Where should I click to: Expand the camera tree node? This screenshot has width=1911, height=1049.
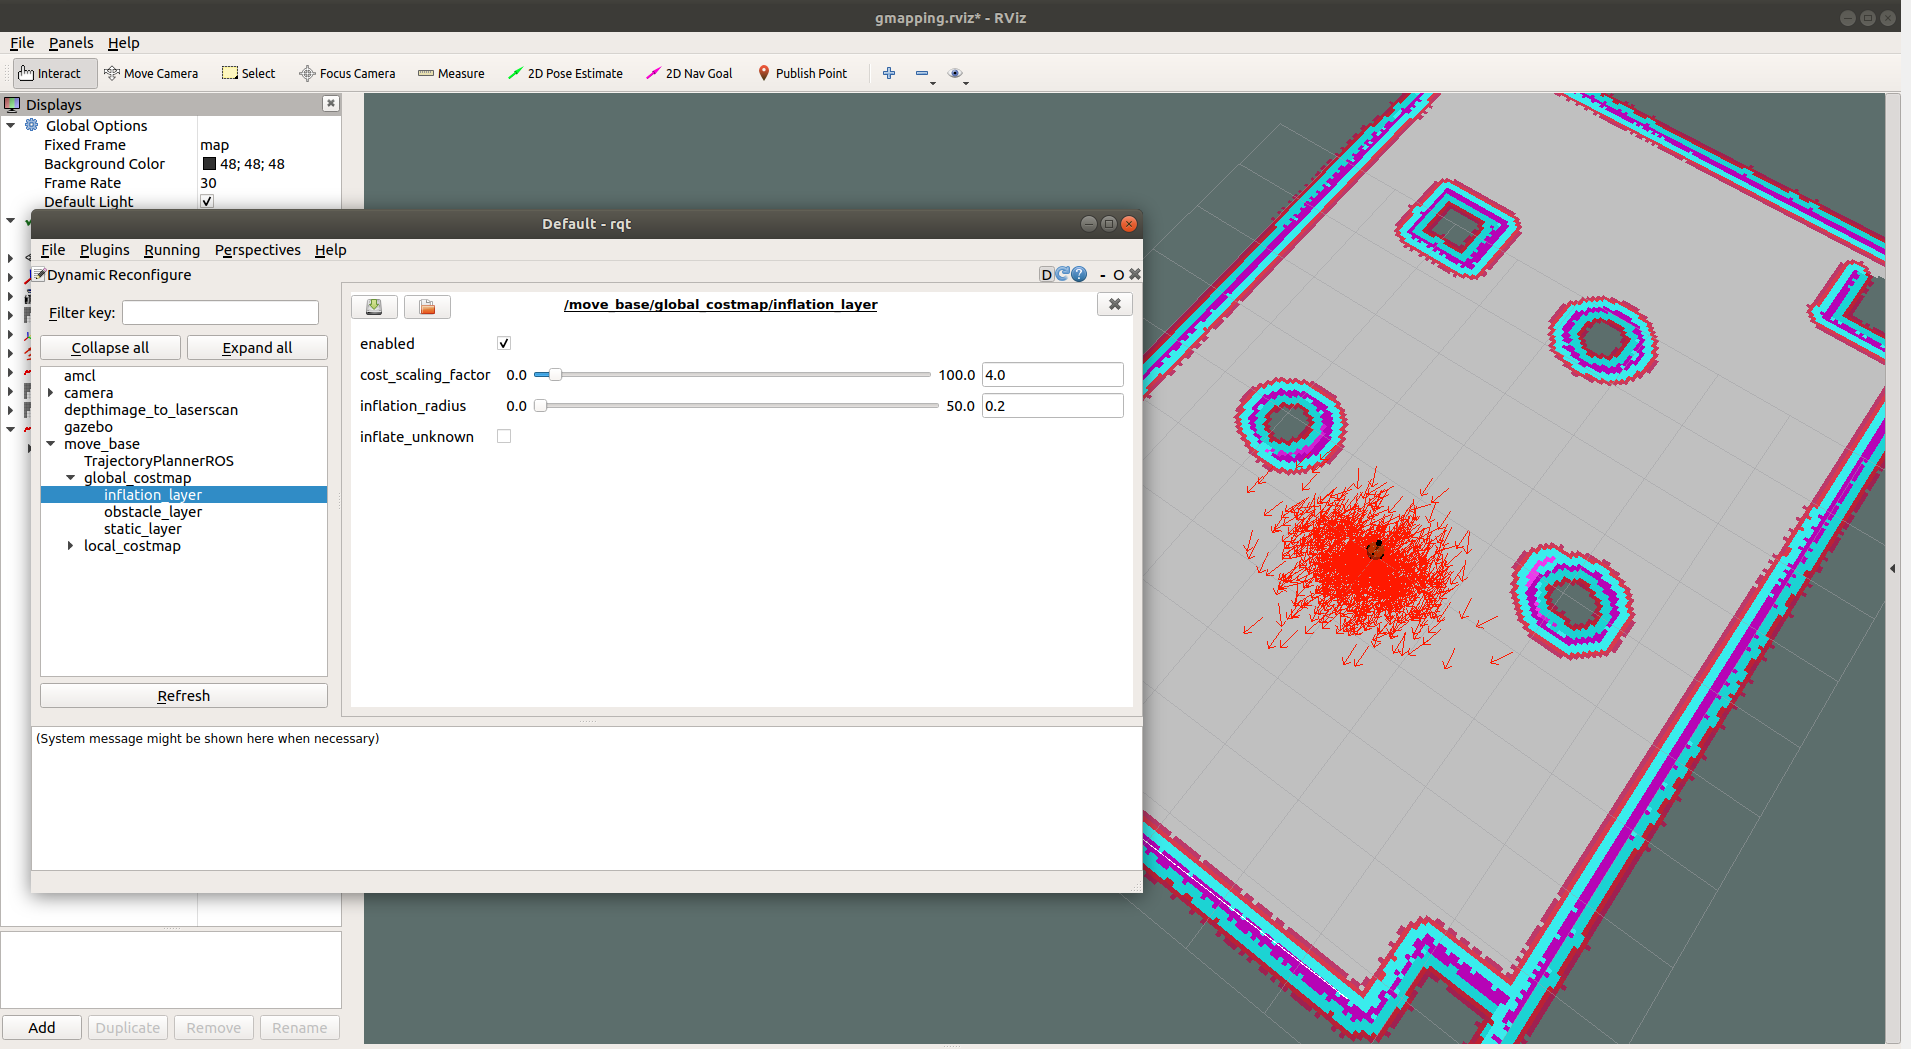tap(51, 393)
